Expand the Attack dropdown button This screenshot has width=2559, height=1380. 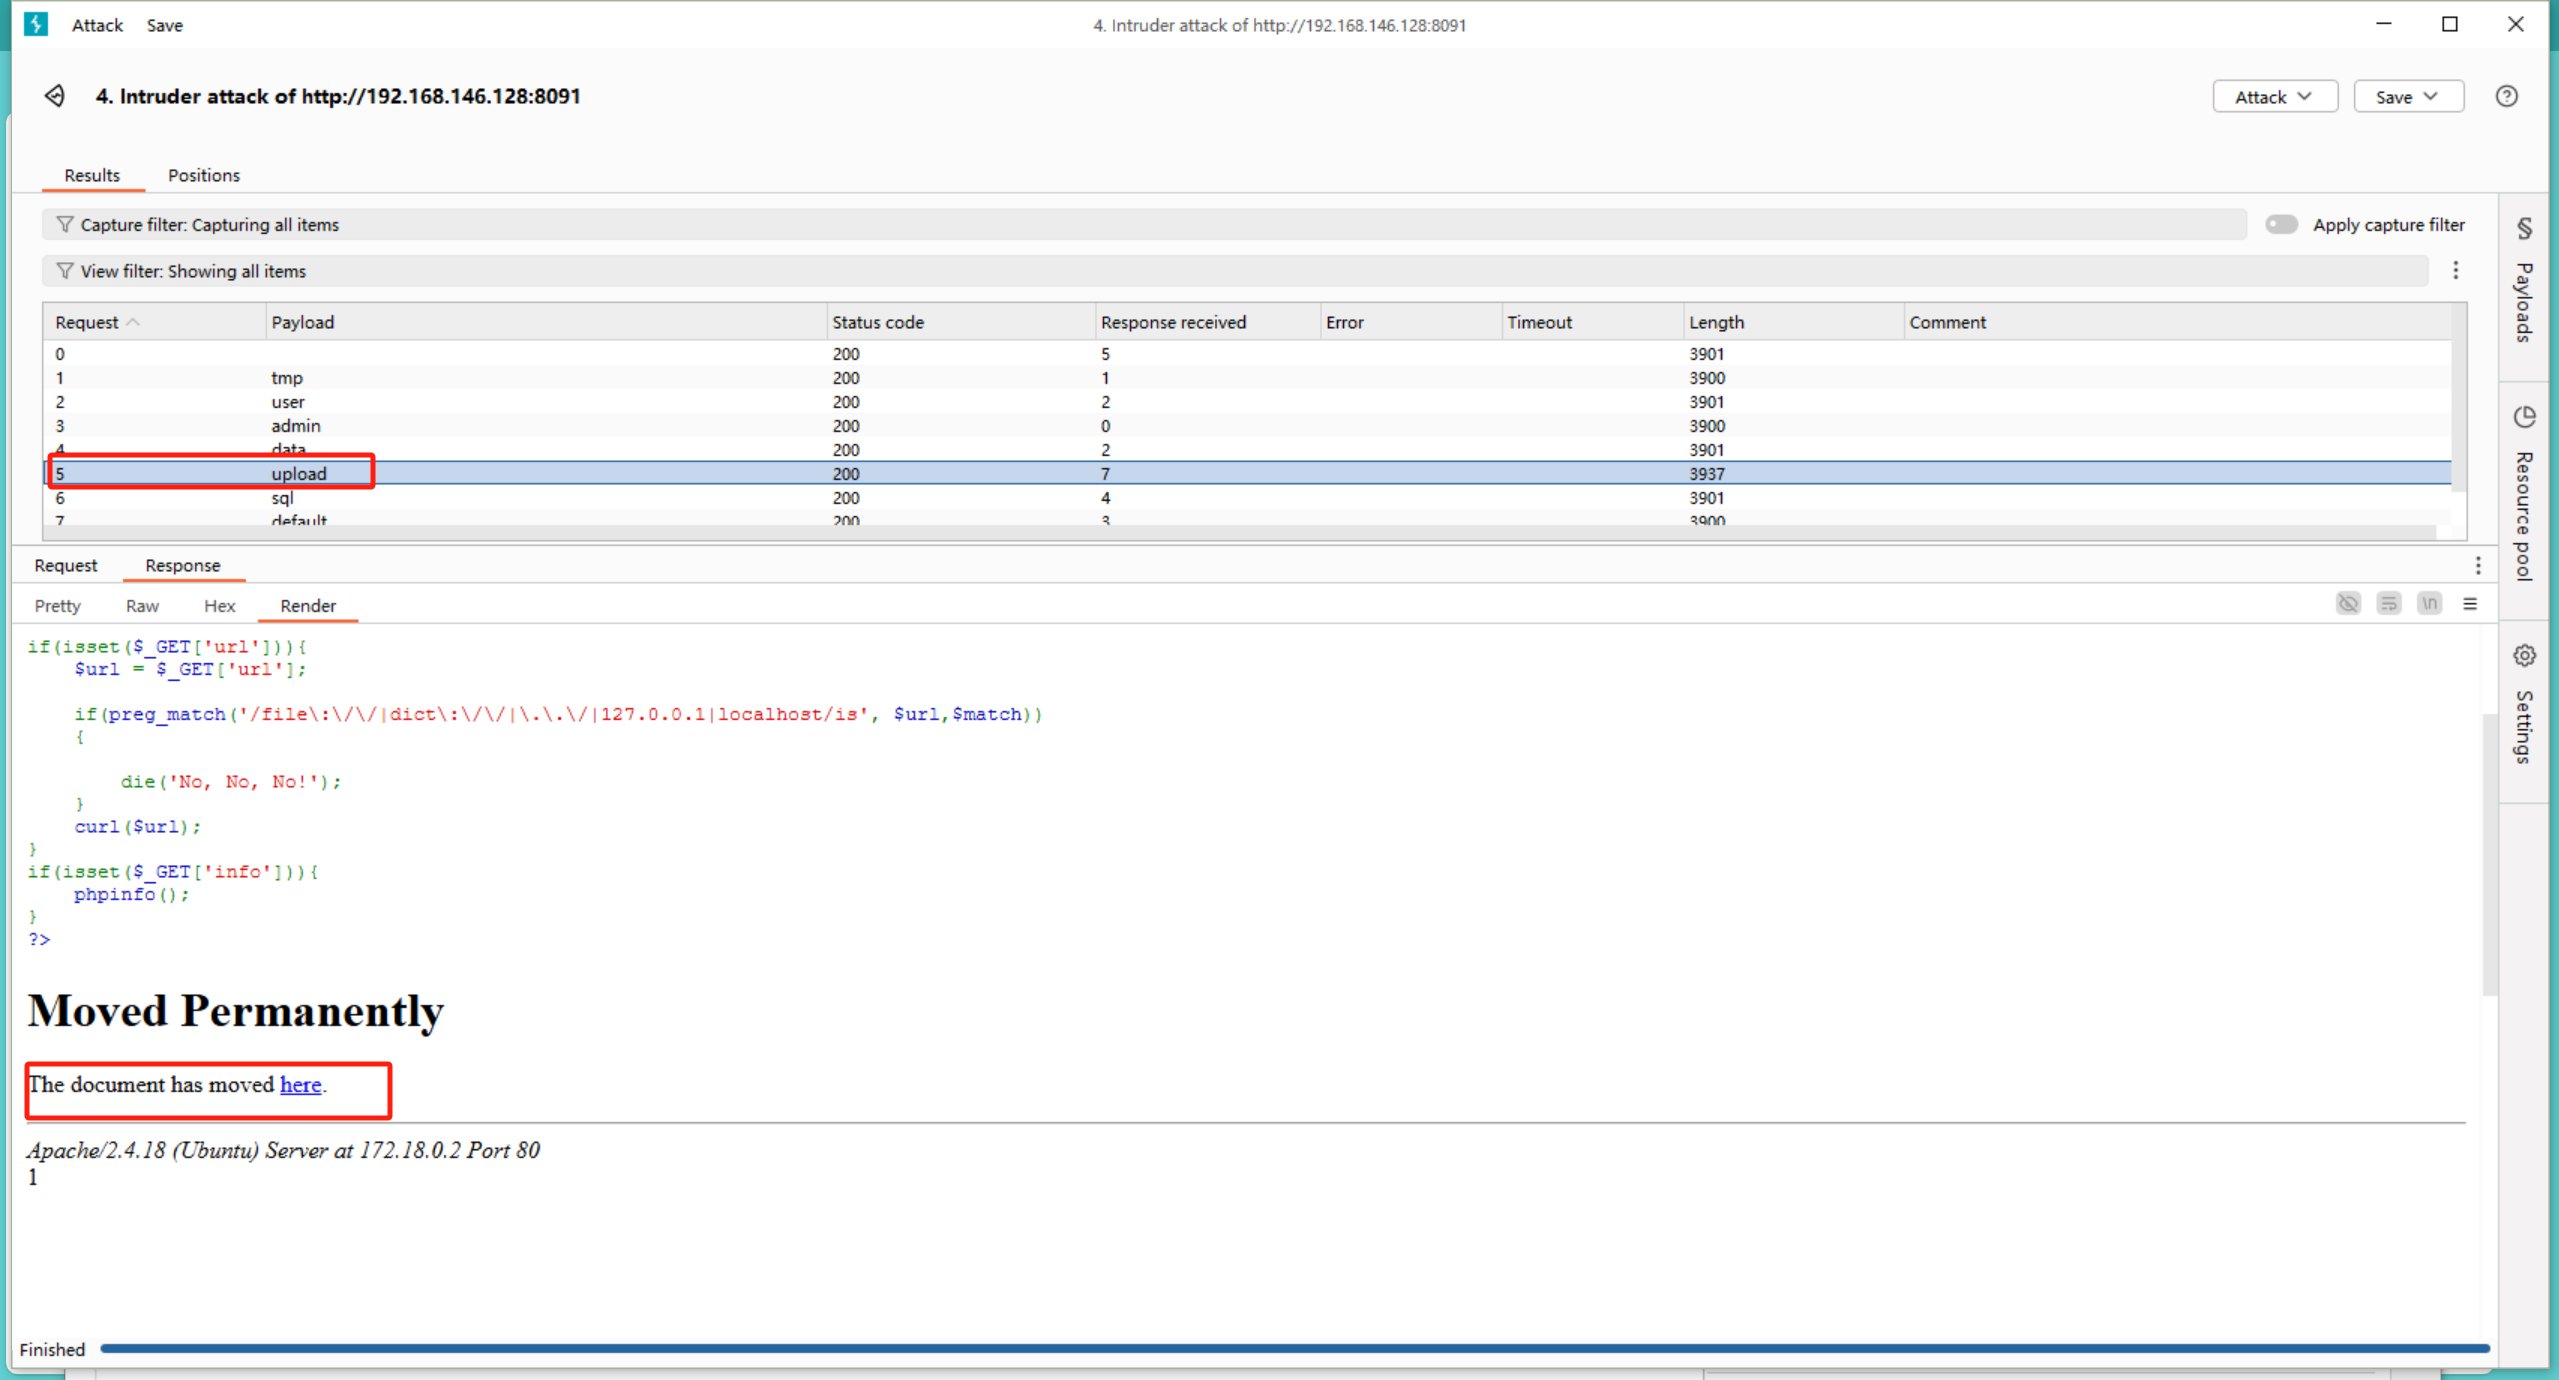click(2274, 96)
